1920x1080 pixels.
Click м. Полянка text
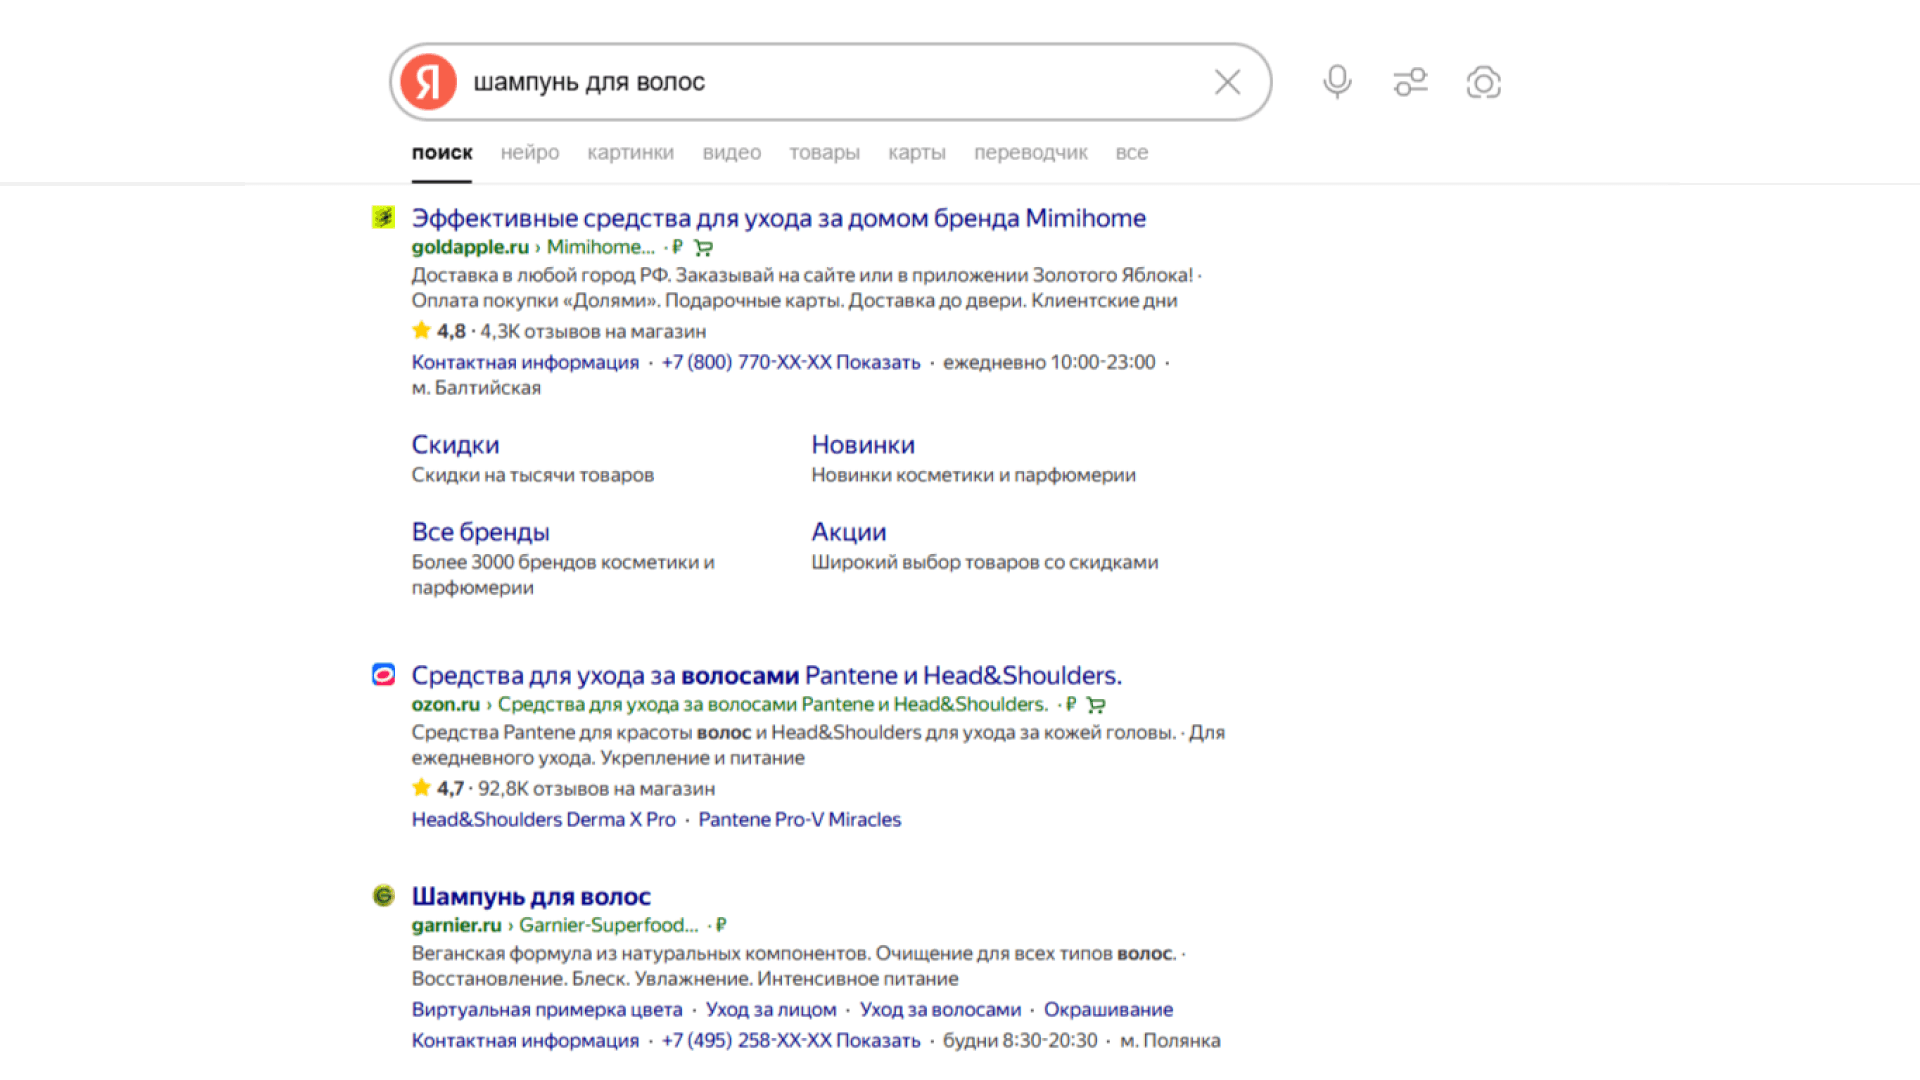pos(1170,1040)
